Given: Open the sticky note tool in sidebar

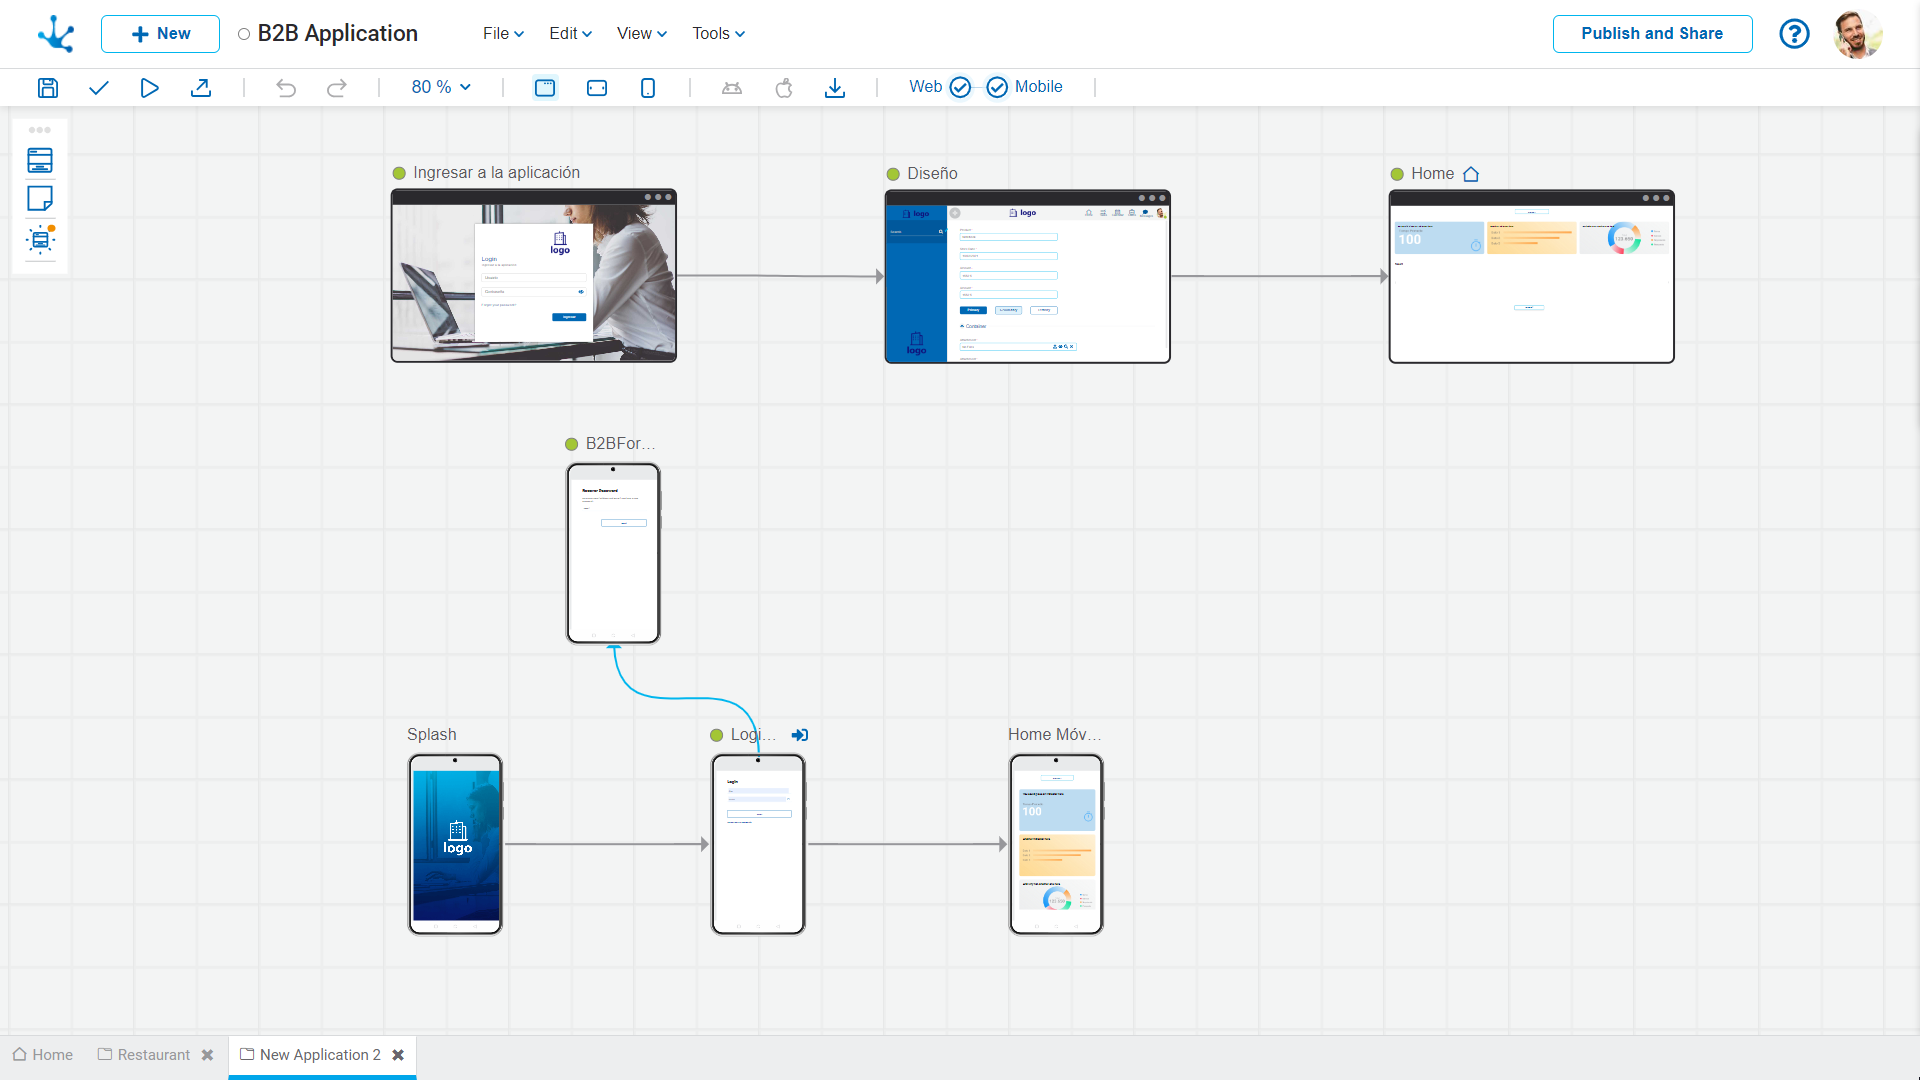Looking at the screenshot, I should [x=40, y=199].
